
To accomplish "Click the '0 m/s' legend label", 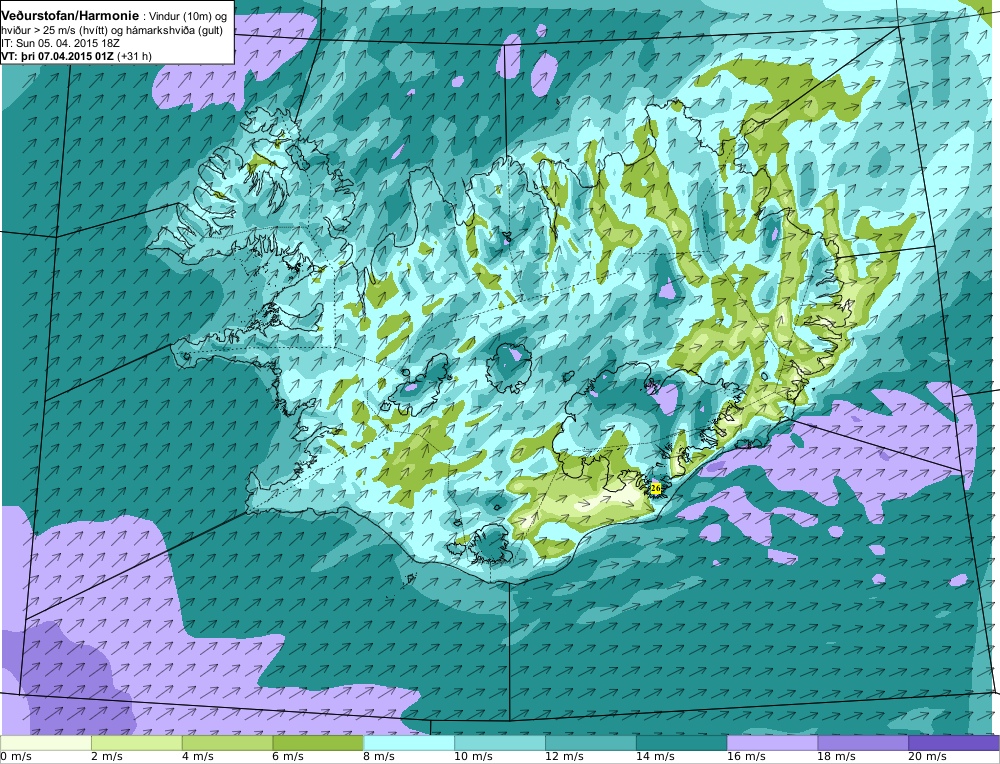I will tap(16, 757).
